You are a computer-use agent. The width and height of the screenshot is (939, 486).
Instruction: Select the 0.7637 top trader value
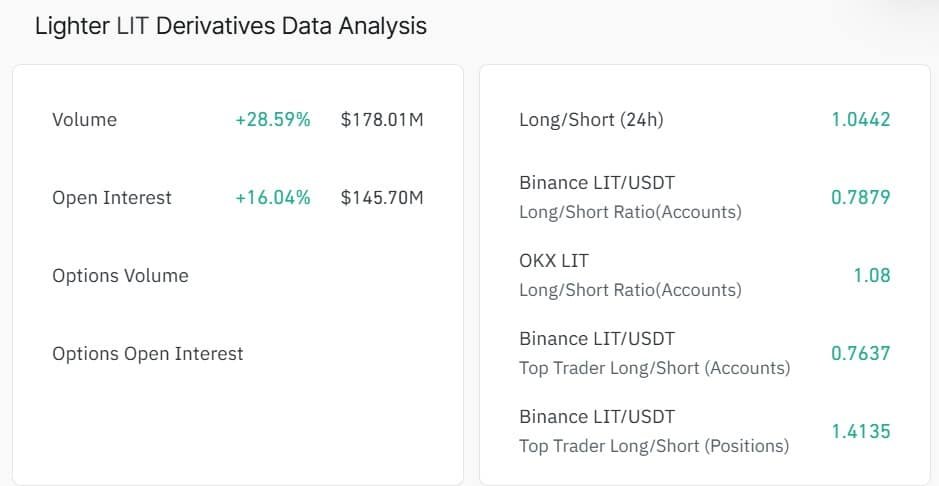860,353
